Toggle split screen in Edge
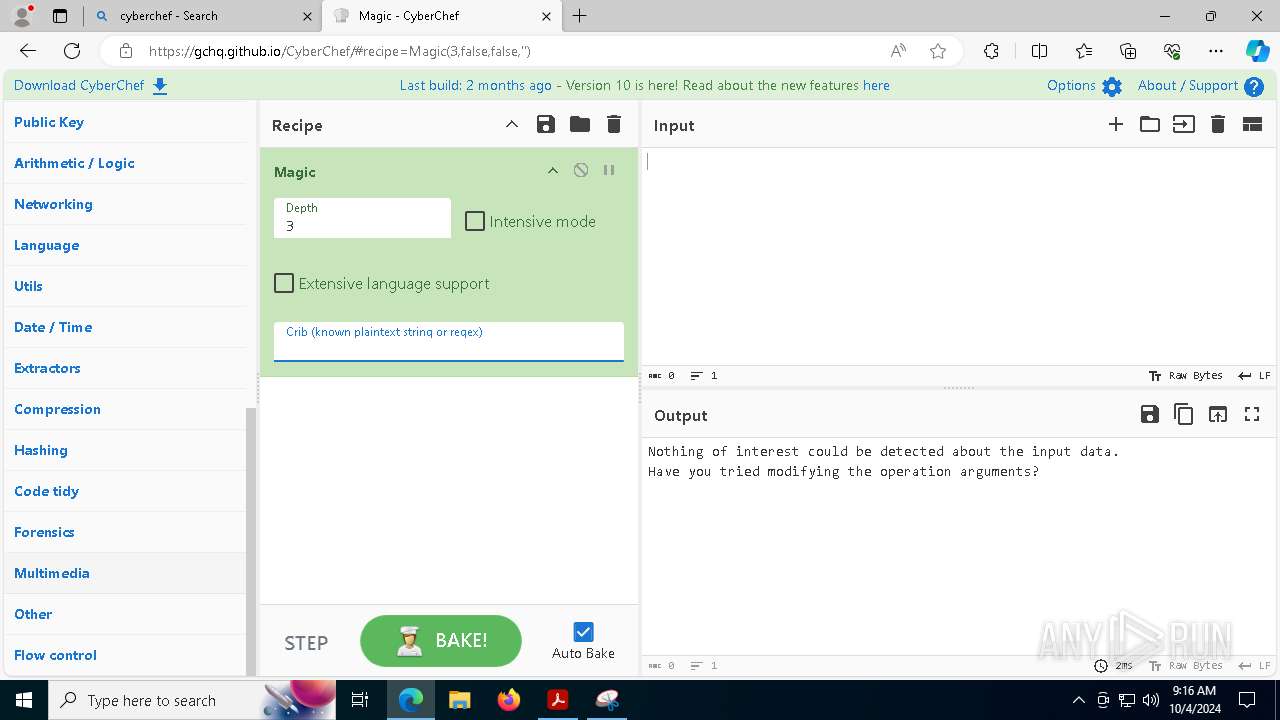The image size is (1280, 720). coord(1040,51)
